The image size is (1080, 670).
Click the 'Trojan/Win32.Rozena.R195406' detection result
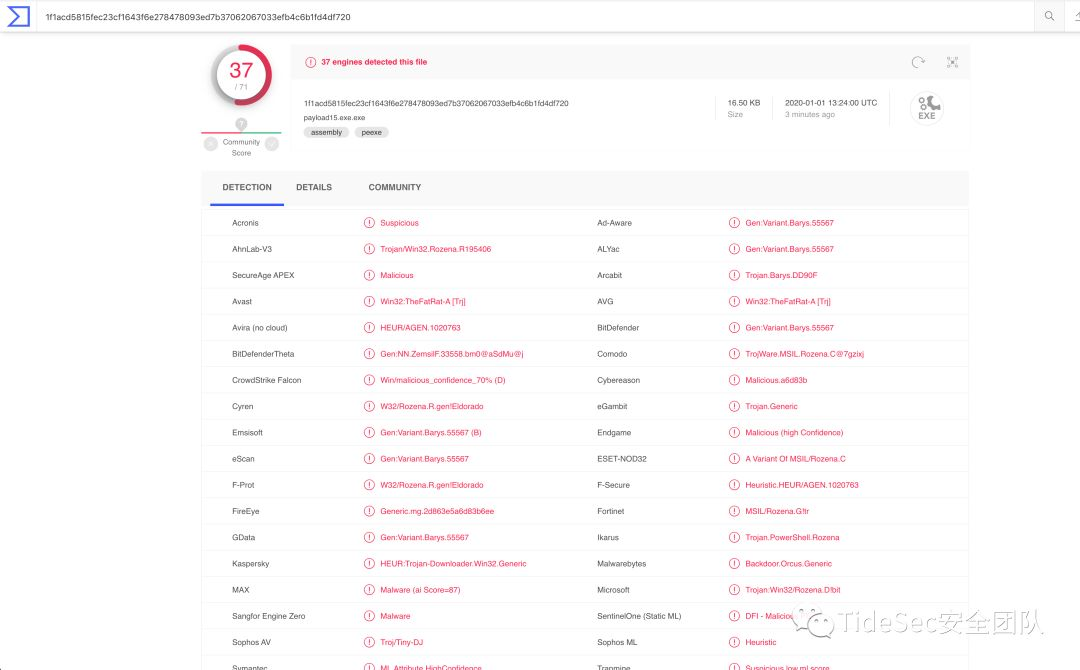point(436,249)
